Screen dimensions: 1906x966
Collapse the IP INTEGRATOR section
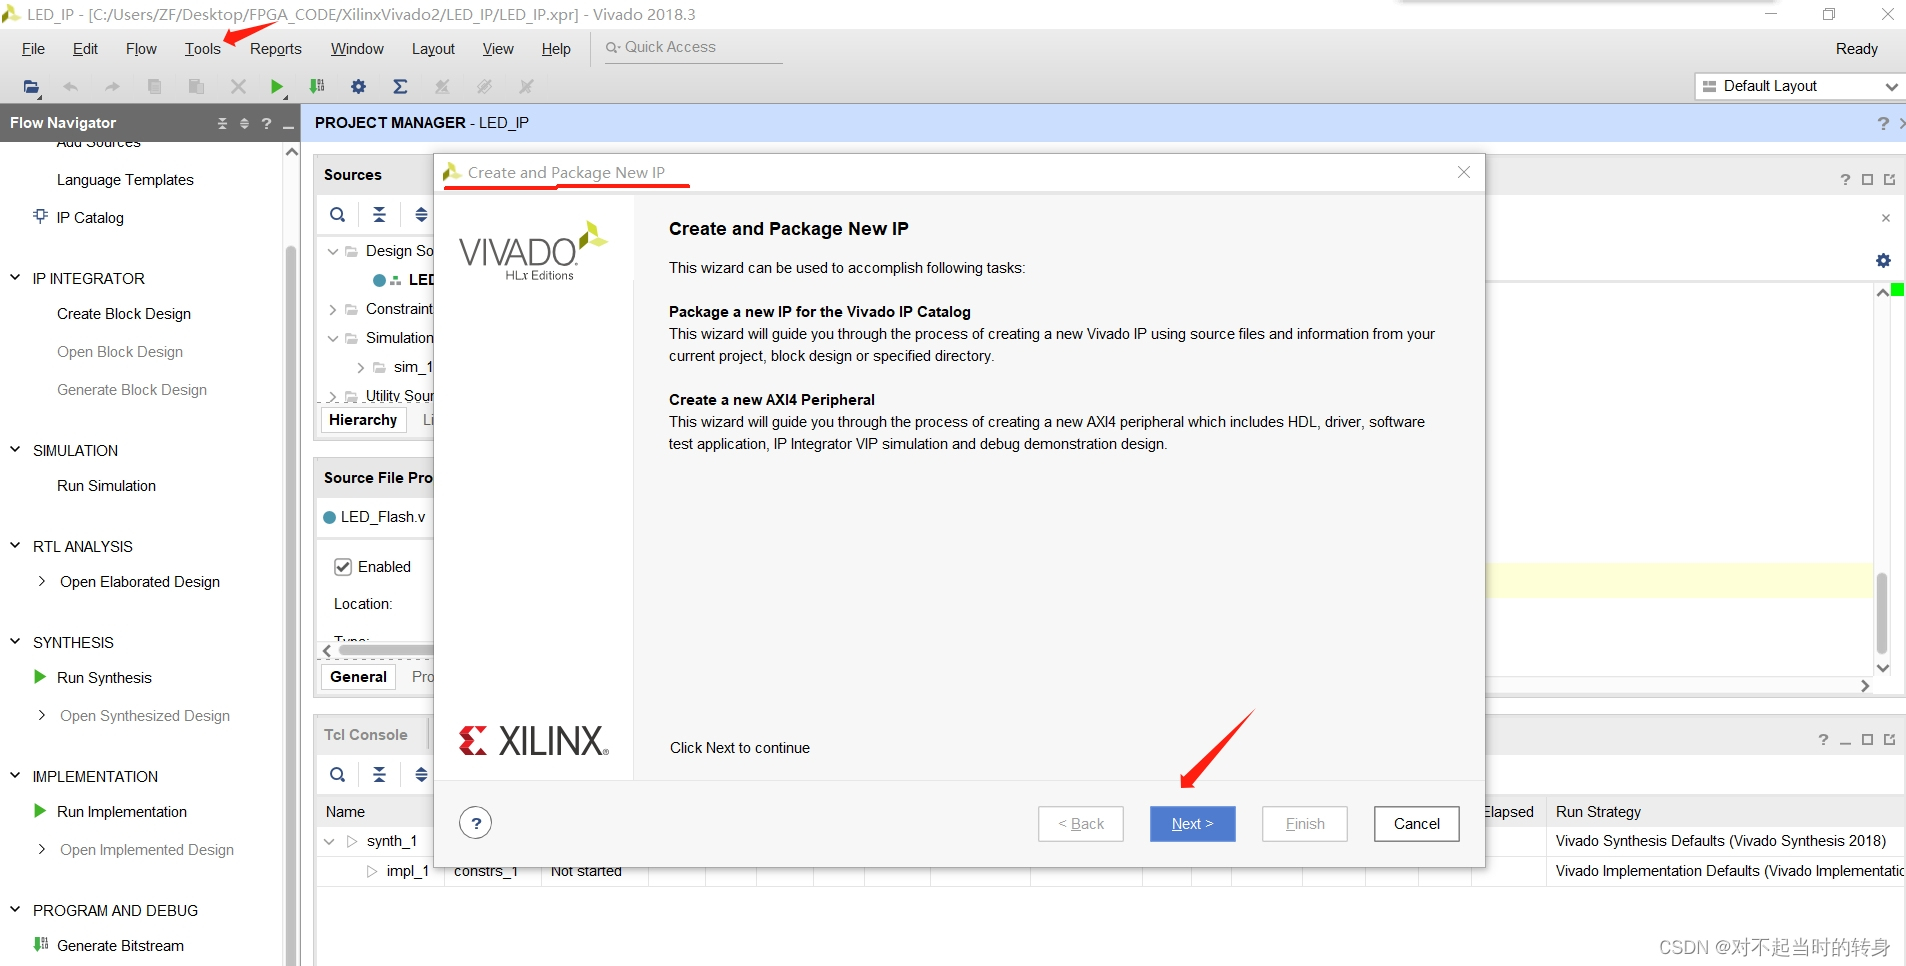(15, 278)
